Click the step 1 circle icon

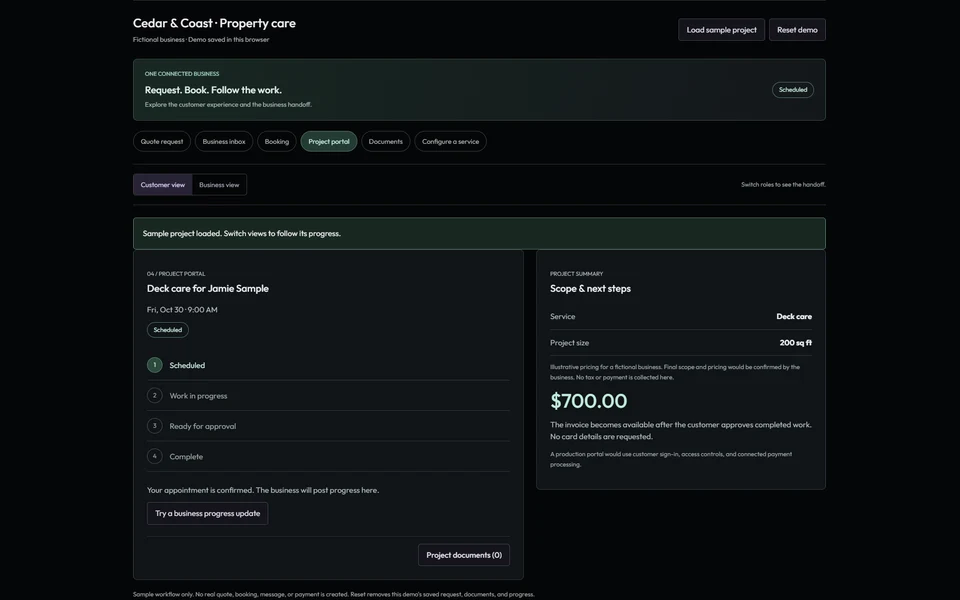155,365
